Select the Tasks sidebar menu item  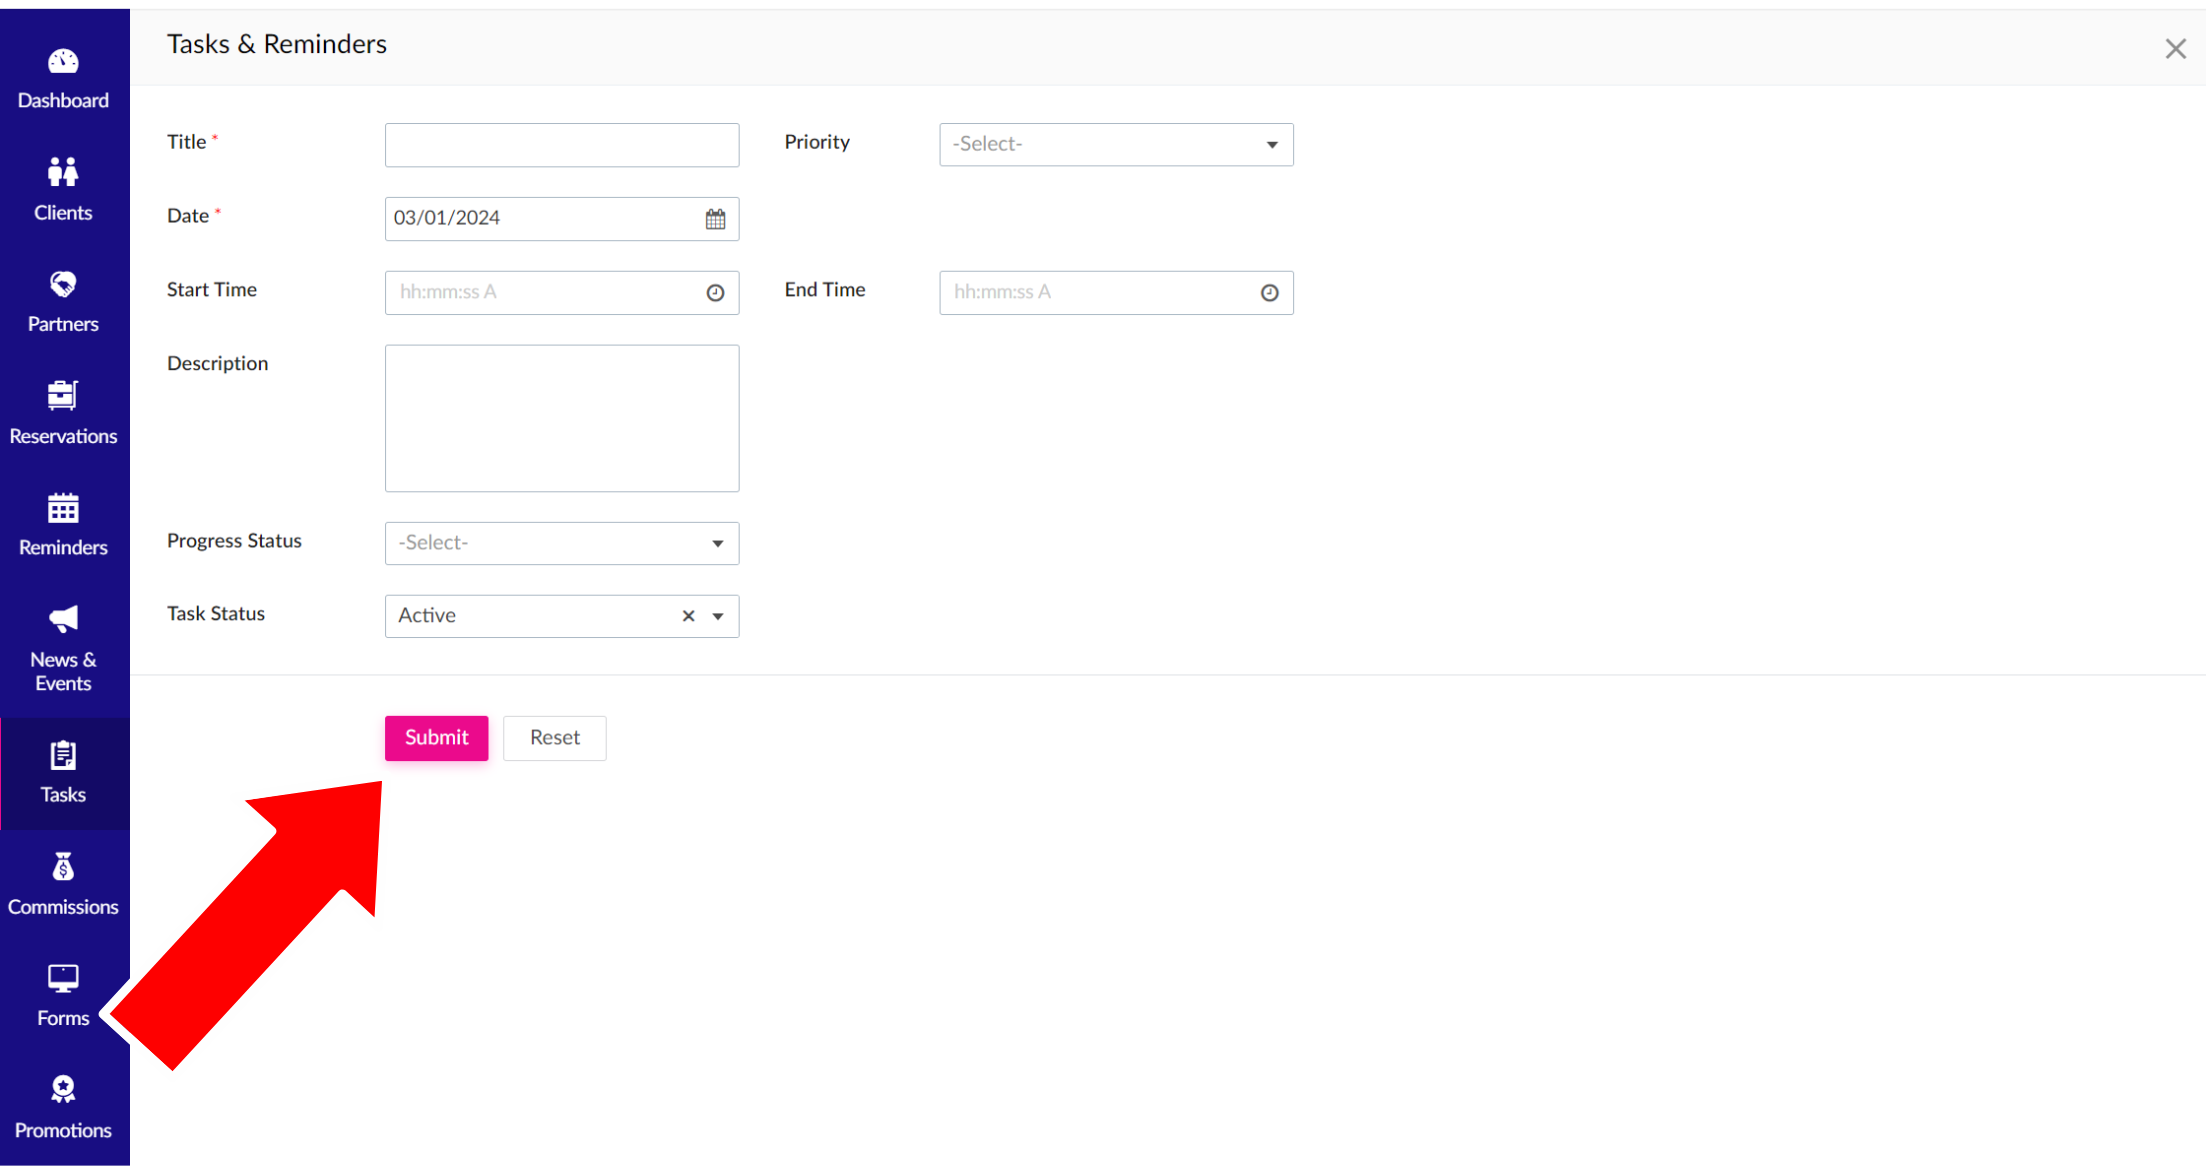tap(63, 773)
